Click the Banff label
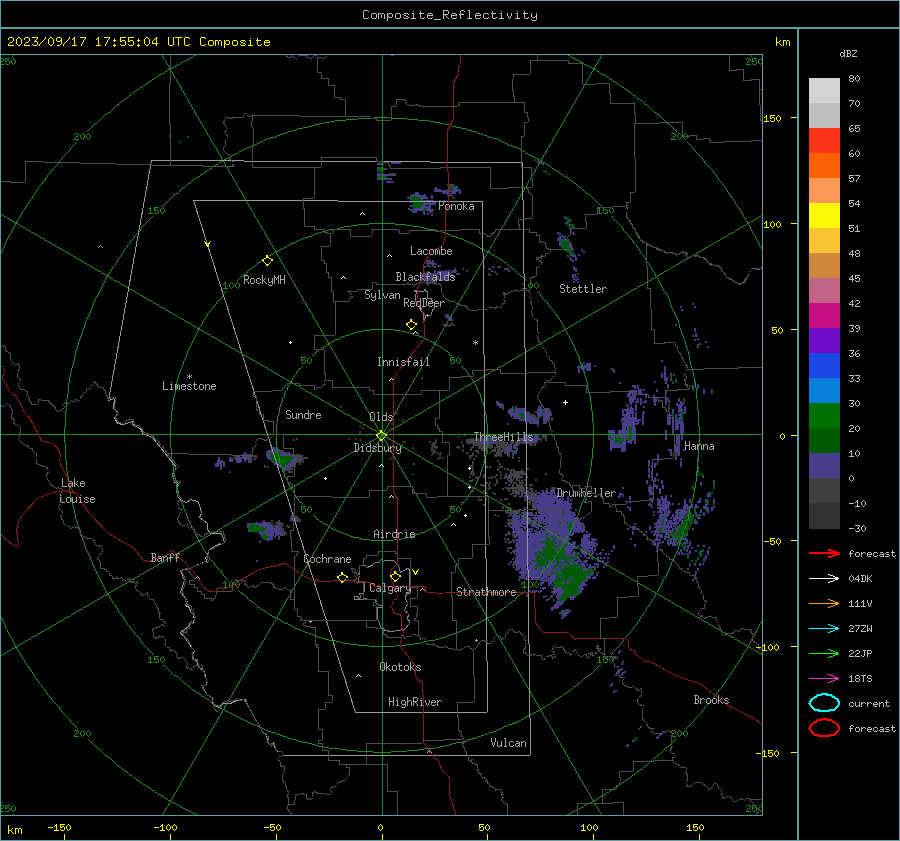 165,557
